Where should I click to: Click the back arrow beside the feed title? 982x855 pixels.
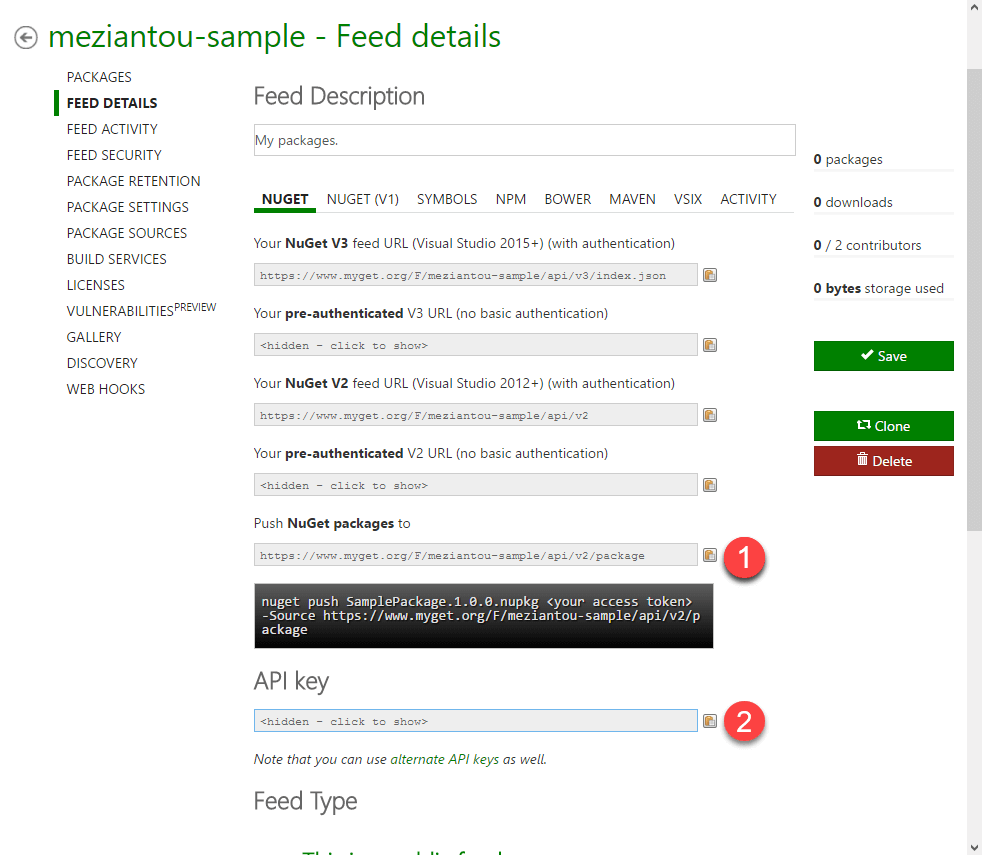pyautogui.click(x=26, y=38)
